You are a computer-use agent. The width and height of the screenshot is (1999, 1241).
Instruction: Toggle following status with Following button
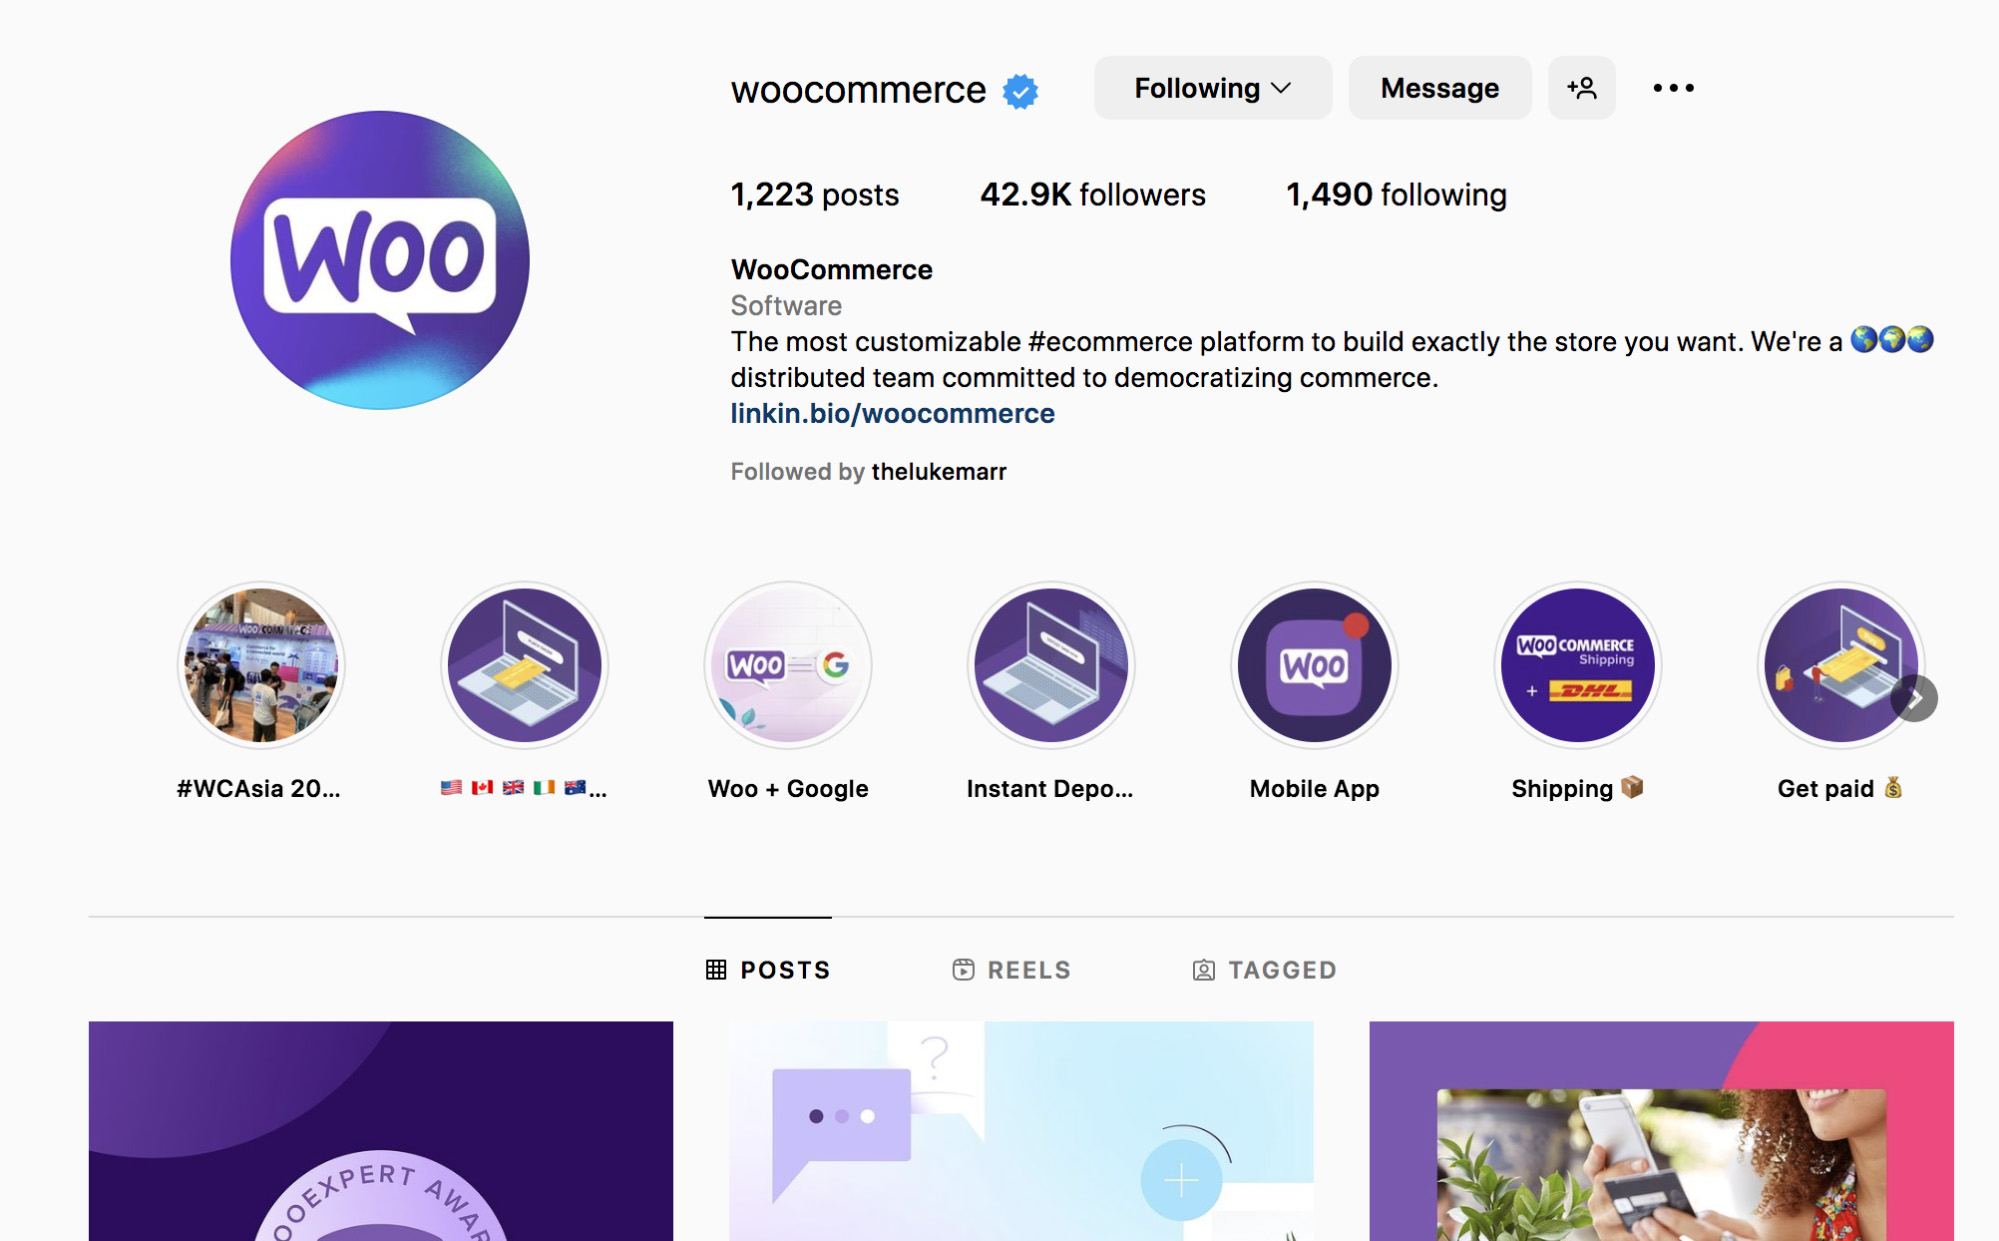[x=1213, y=89]
